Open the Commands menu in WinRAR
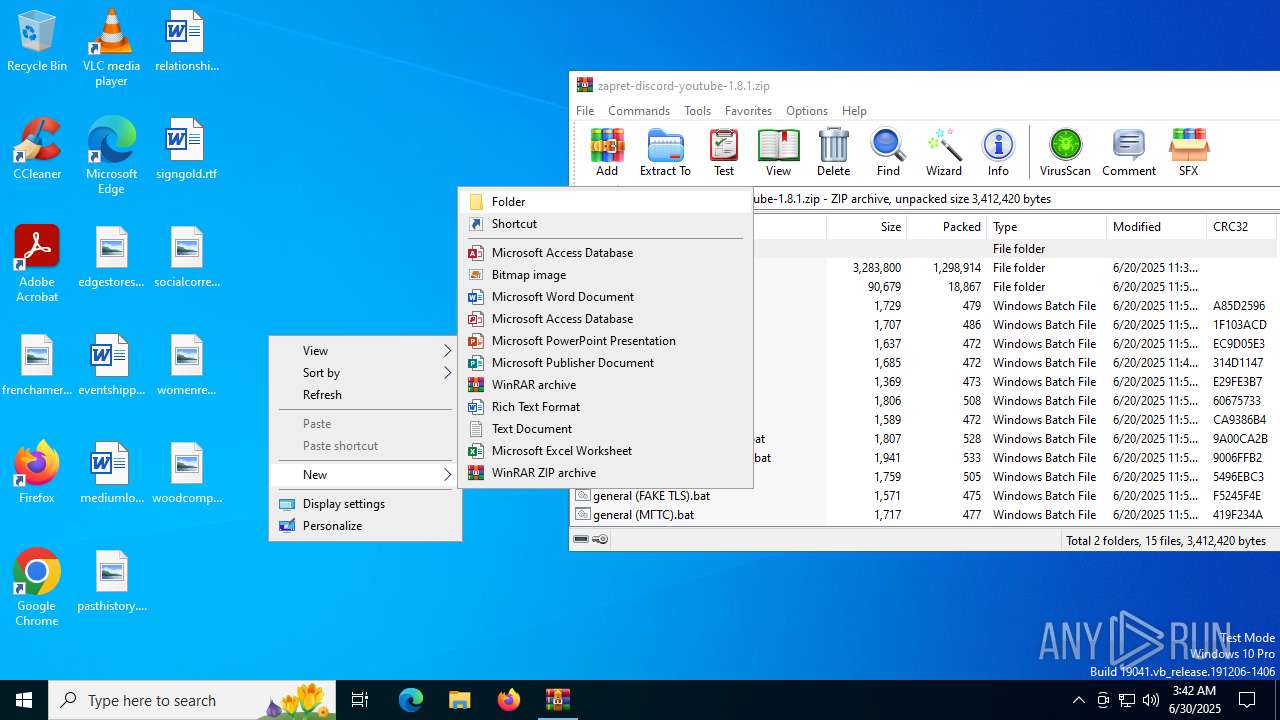This screenshot has width=1280, height=720. pos(639,110)
